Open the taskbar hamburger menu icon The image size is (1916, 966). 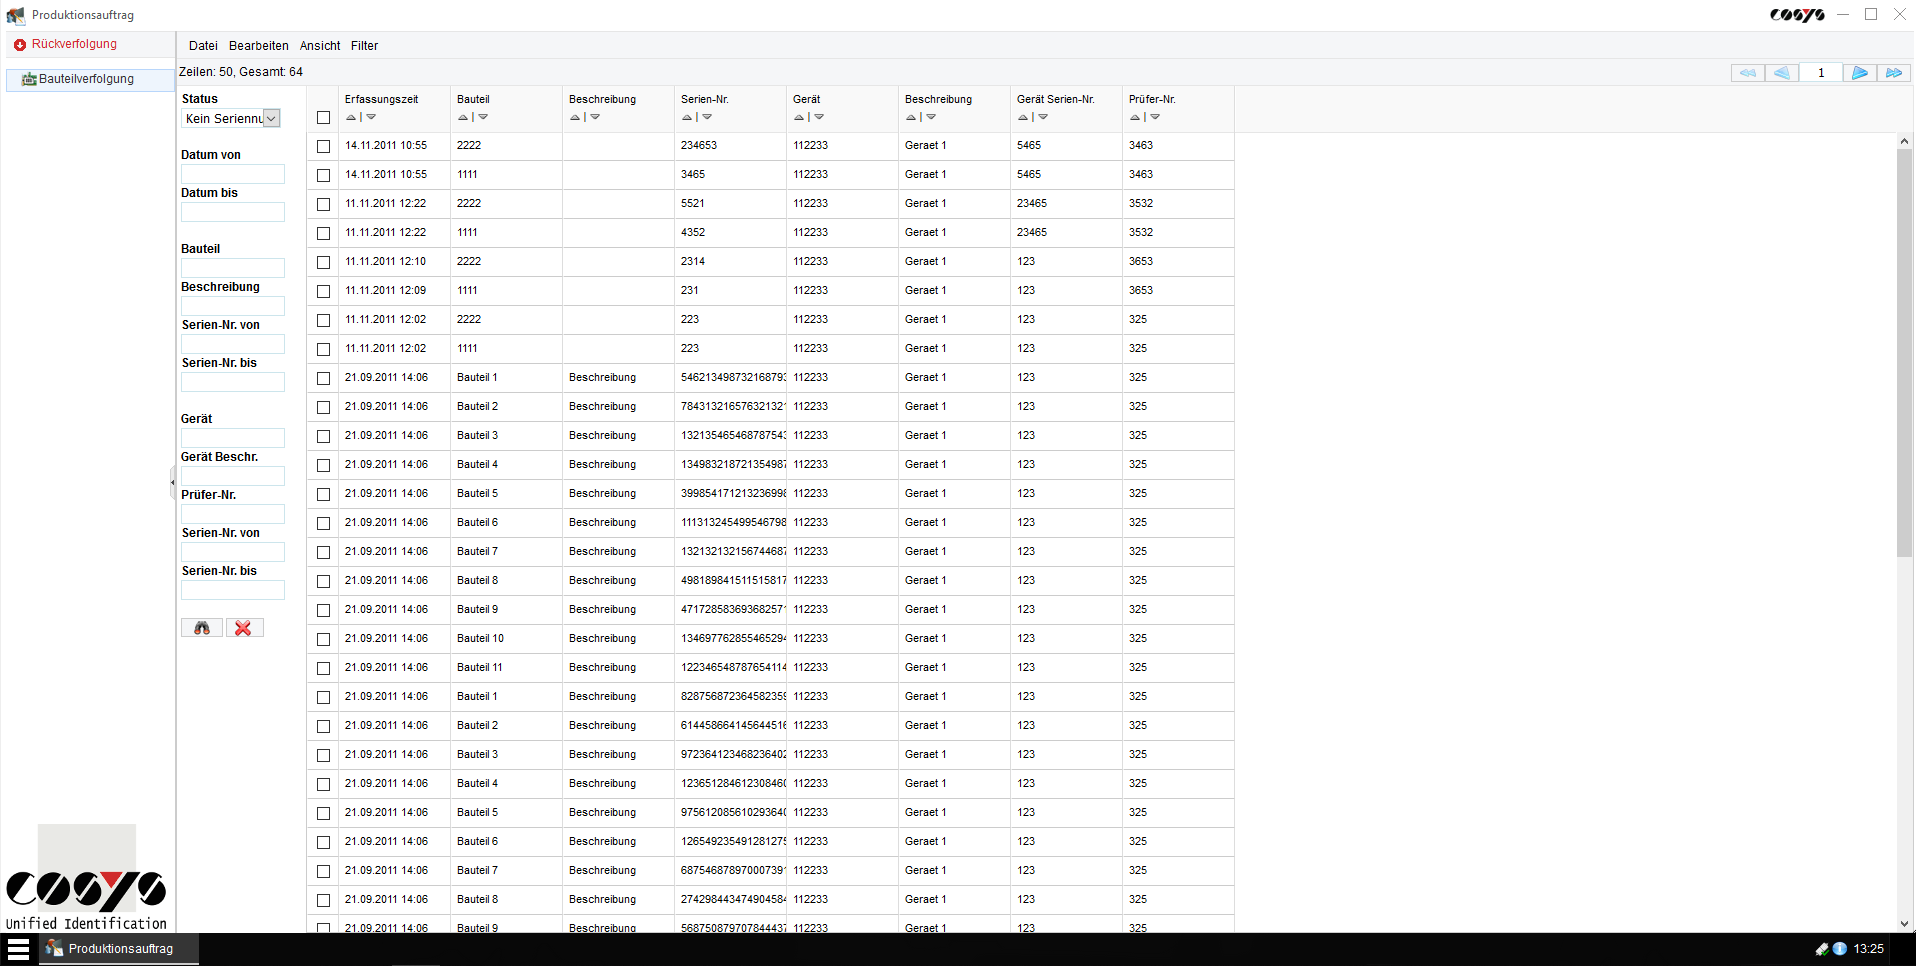(x=18, y=948)
